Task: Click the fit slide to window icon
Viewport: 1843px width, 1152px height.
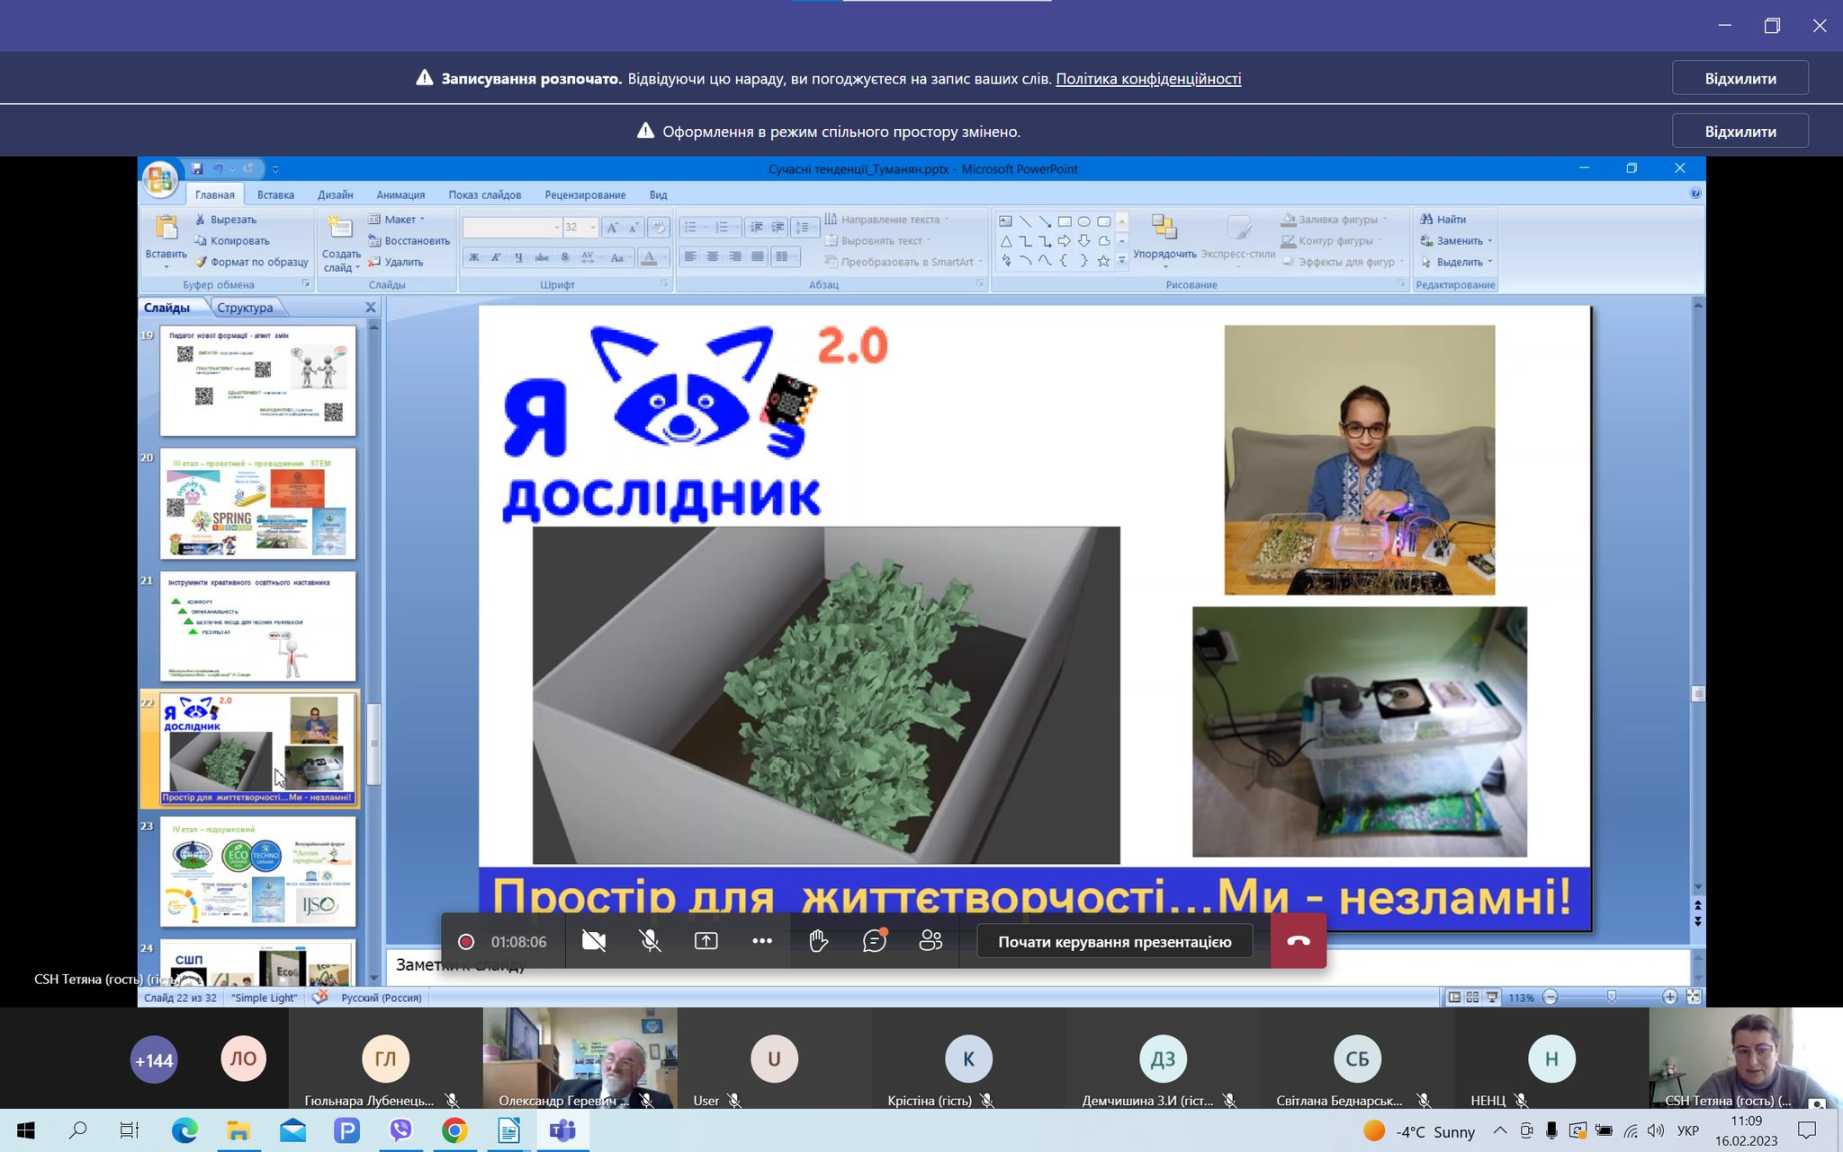Action: (1693, 997)
